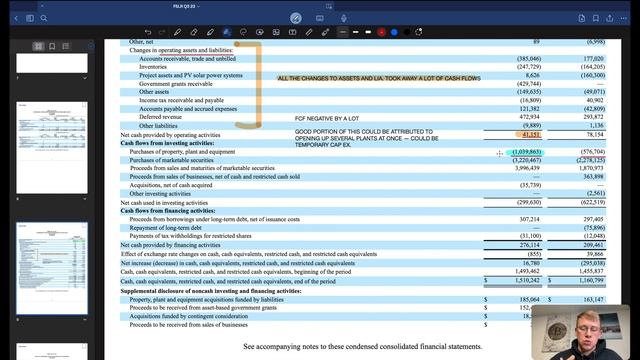
Task: Choose the thinnest stroke width
Action: pyautogui.click(x=343, y=32)
